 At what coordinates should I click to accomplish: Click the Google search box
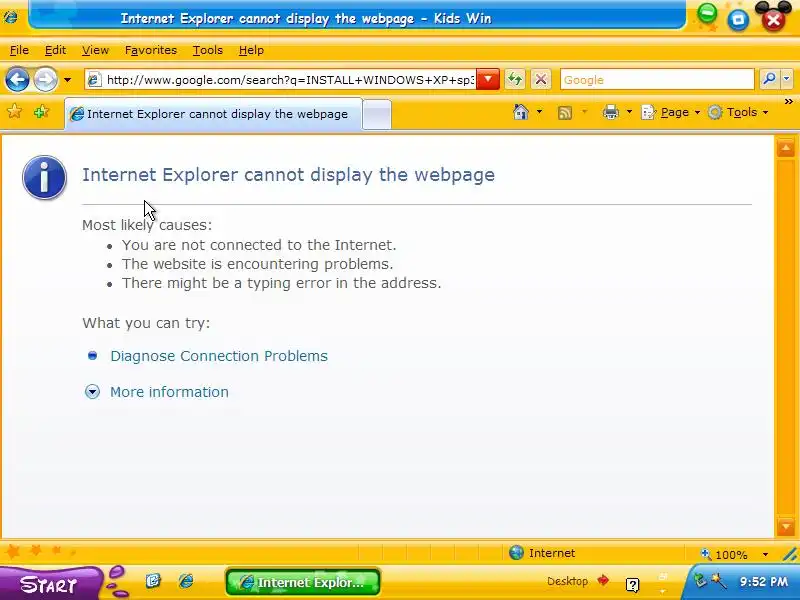pos(657,80)
